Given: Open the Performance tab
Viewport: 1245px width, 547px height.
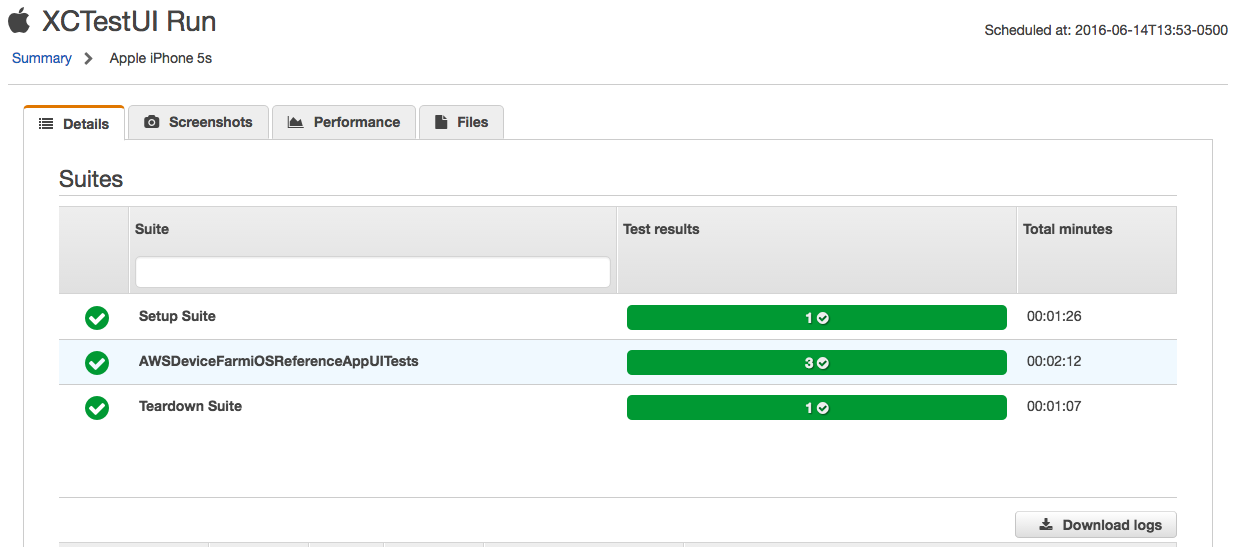Looking at the screenshot, I should 343,122.
